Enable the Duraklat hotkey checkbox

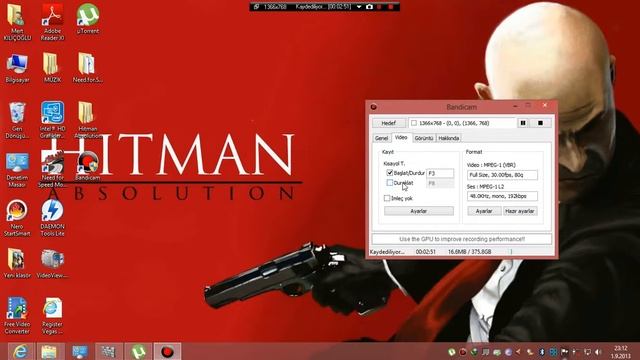coord(390,183)
